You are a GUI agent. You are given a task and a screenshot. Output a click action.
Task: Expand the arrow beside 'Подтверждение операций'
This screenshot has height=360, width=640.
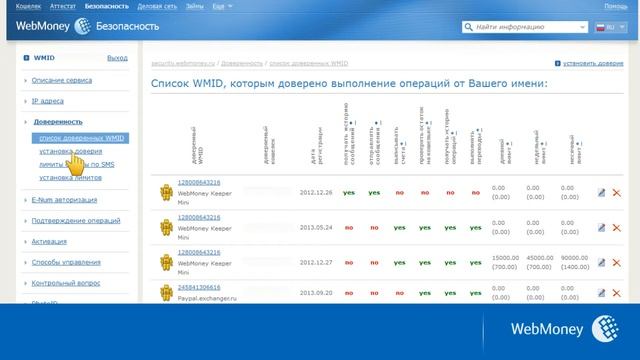coord(25,221)
